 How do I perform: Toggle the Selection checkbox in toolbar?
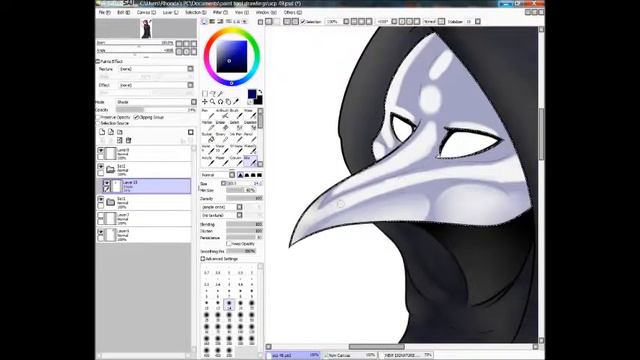303,22
